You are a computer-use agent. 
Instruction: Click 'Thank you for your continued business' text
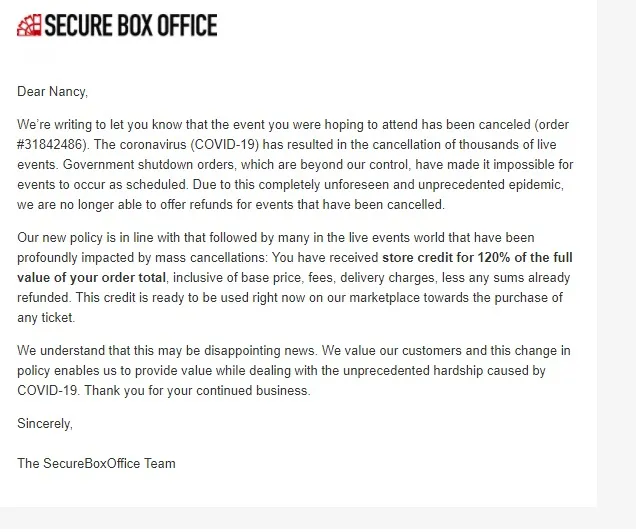click(x=197, y=391)
